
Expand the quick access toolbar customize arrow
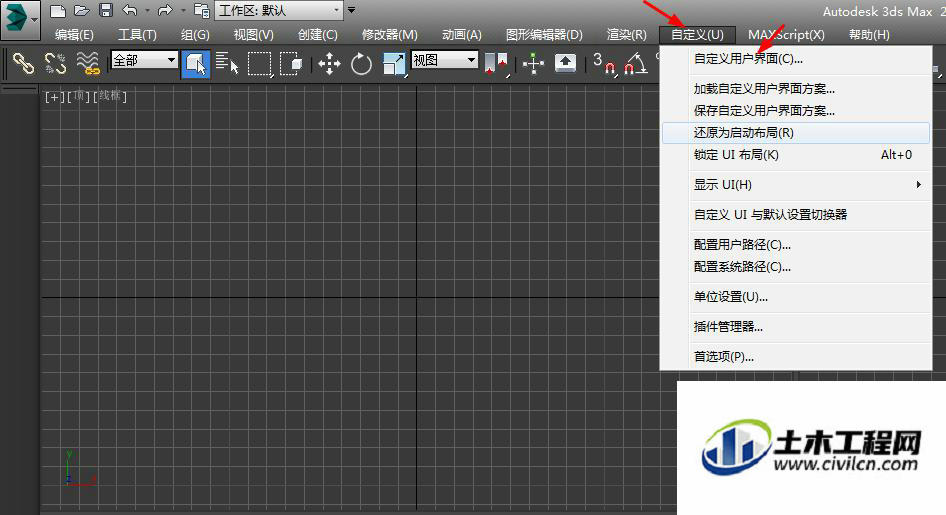point(351,10)
